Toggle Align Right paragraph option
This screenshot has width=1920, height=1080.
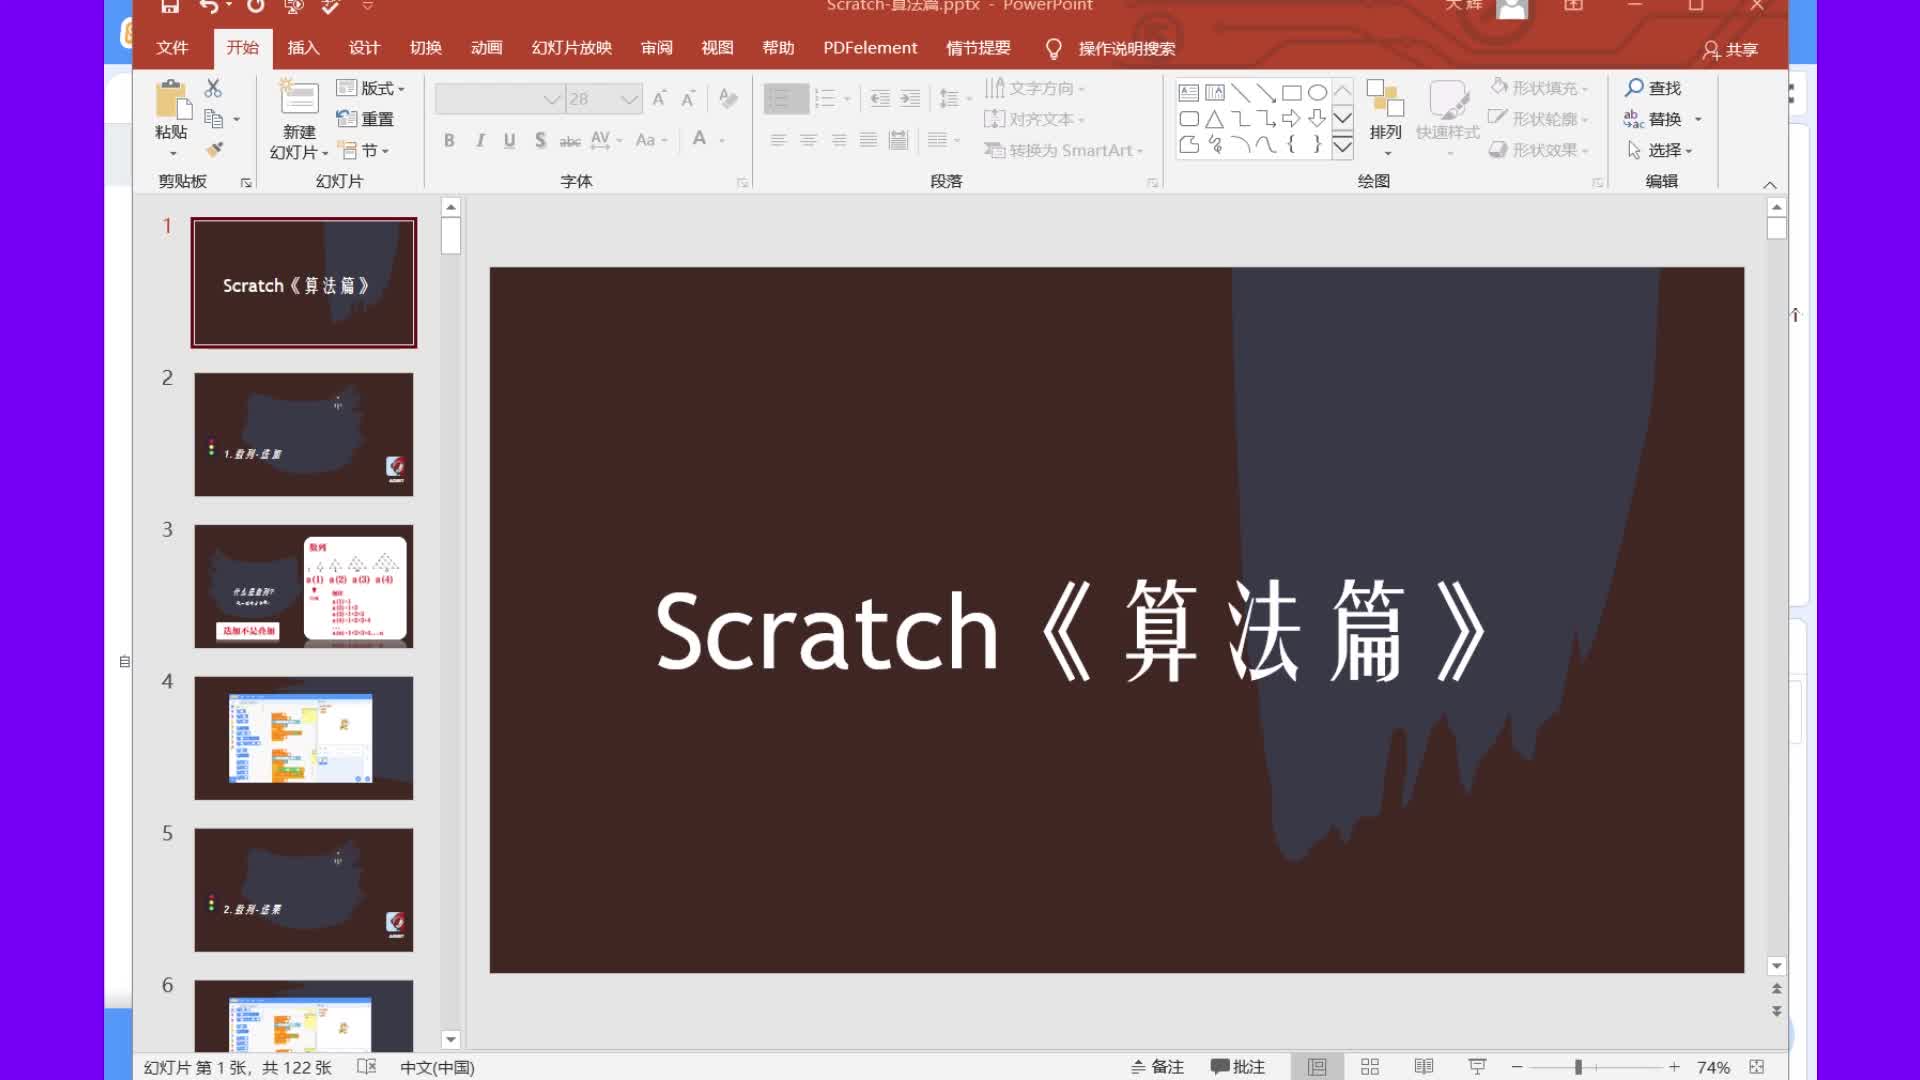838,140
